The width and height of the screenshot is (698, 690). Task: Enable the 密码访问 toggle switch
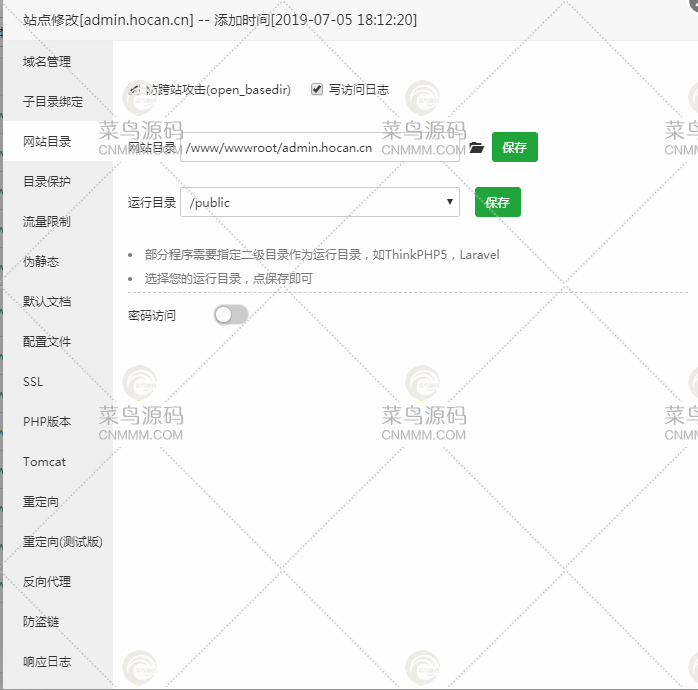coord(231,315)
